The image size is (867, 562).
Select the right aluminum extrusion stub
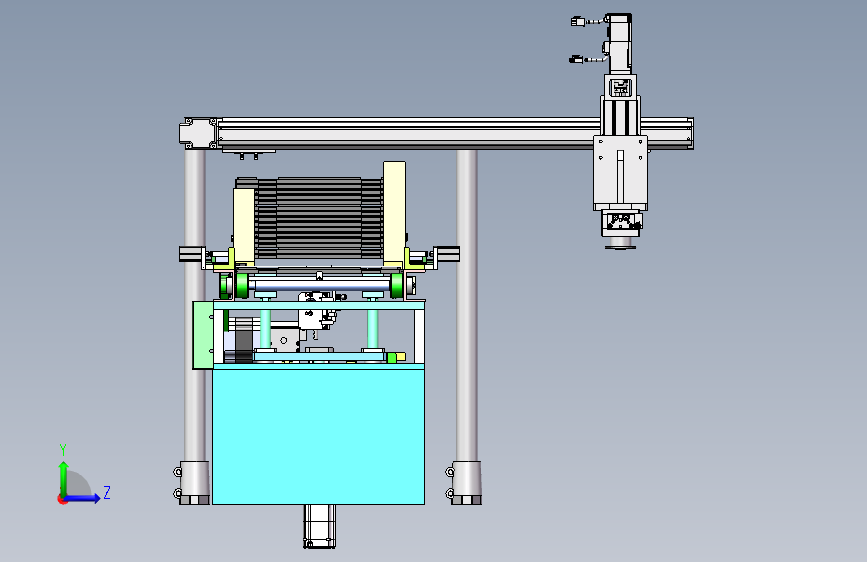coord(447,254)
